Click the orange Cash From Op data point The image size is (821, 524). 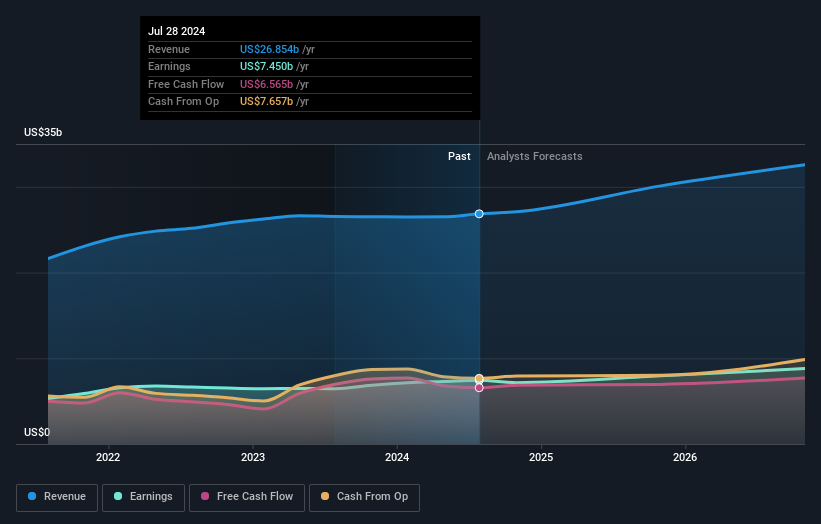pos(479,378)
